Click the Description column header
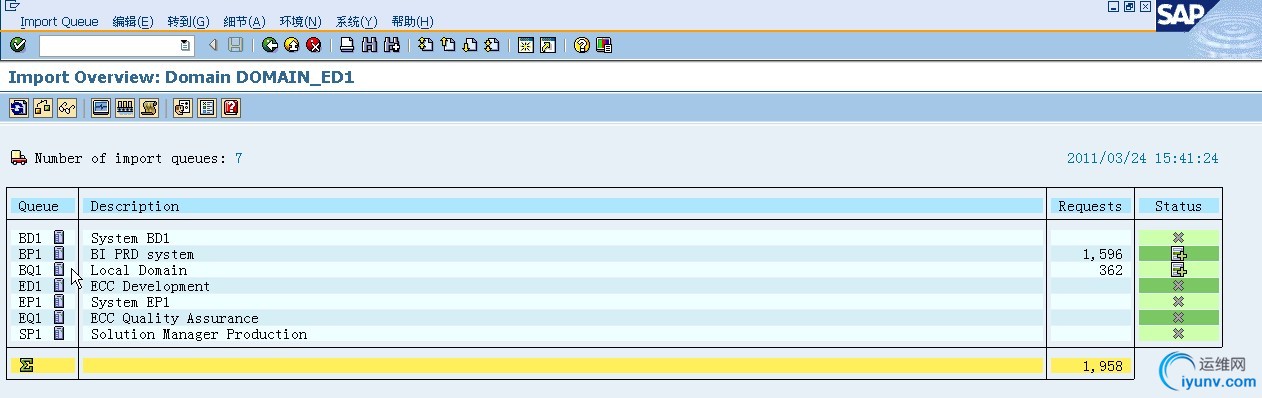The image size is (1262, 398). coord(563,206)
